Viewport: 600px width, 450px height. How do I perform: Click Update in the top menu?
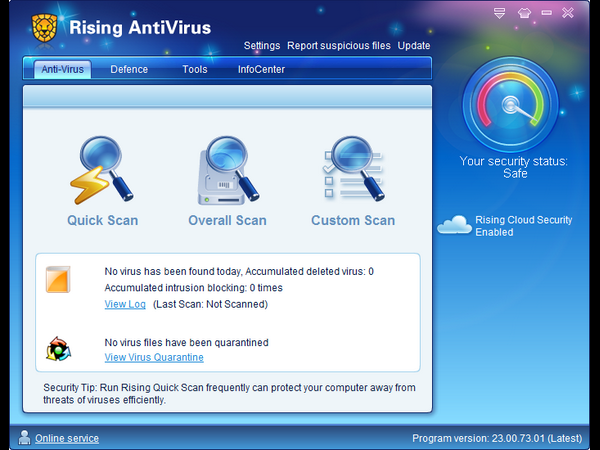click(x=414, y=46)
